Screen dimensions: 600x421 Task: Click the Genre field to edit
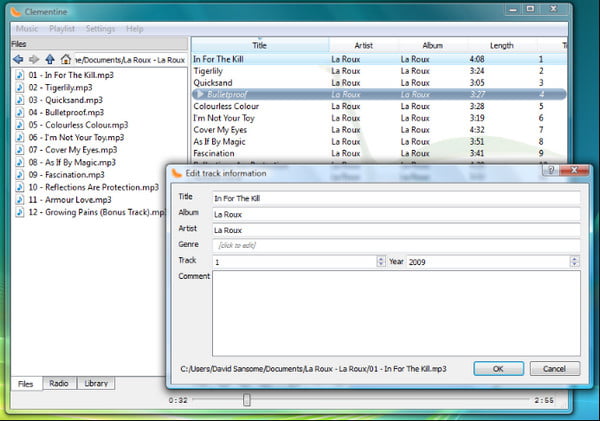tap(396, 245)
